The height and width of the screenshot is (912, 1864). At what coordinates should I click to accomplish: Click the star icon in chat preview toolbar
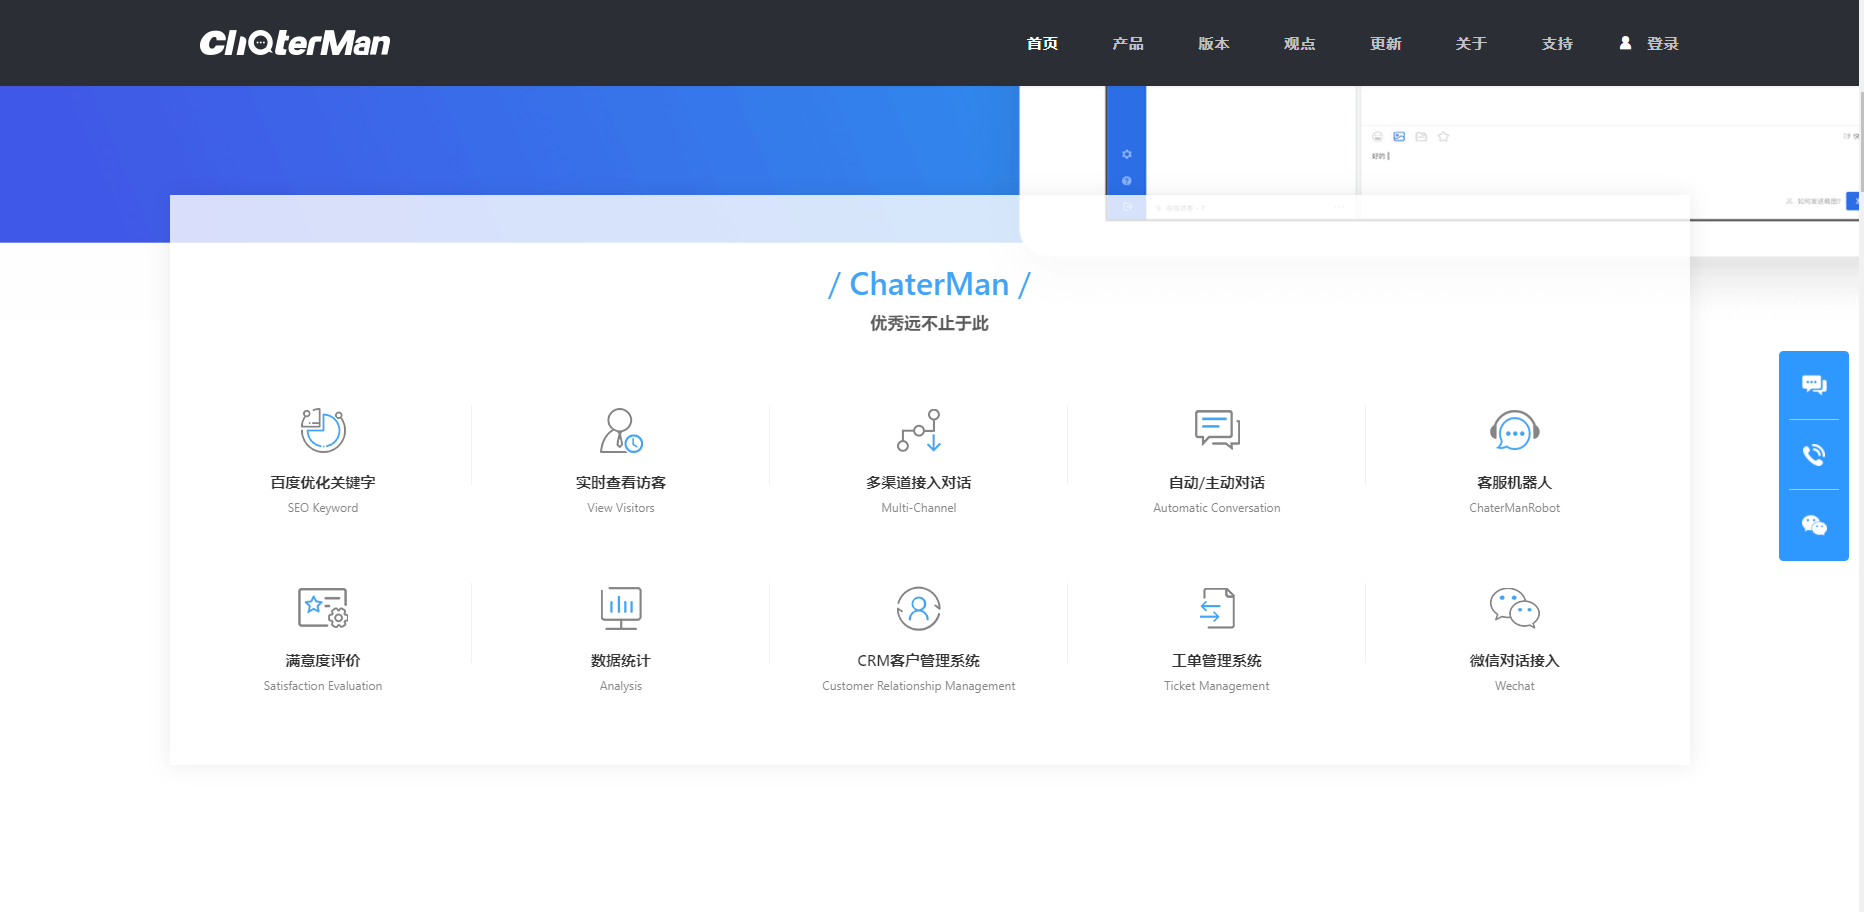click(1443, 137)
